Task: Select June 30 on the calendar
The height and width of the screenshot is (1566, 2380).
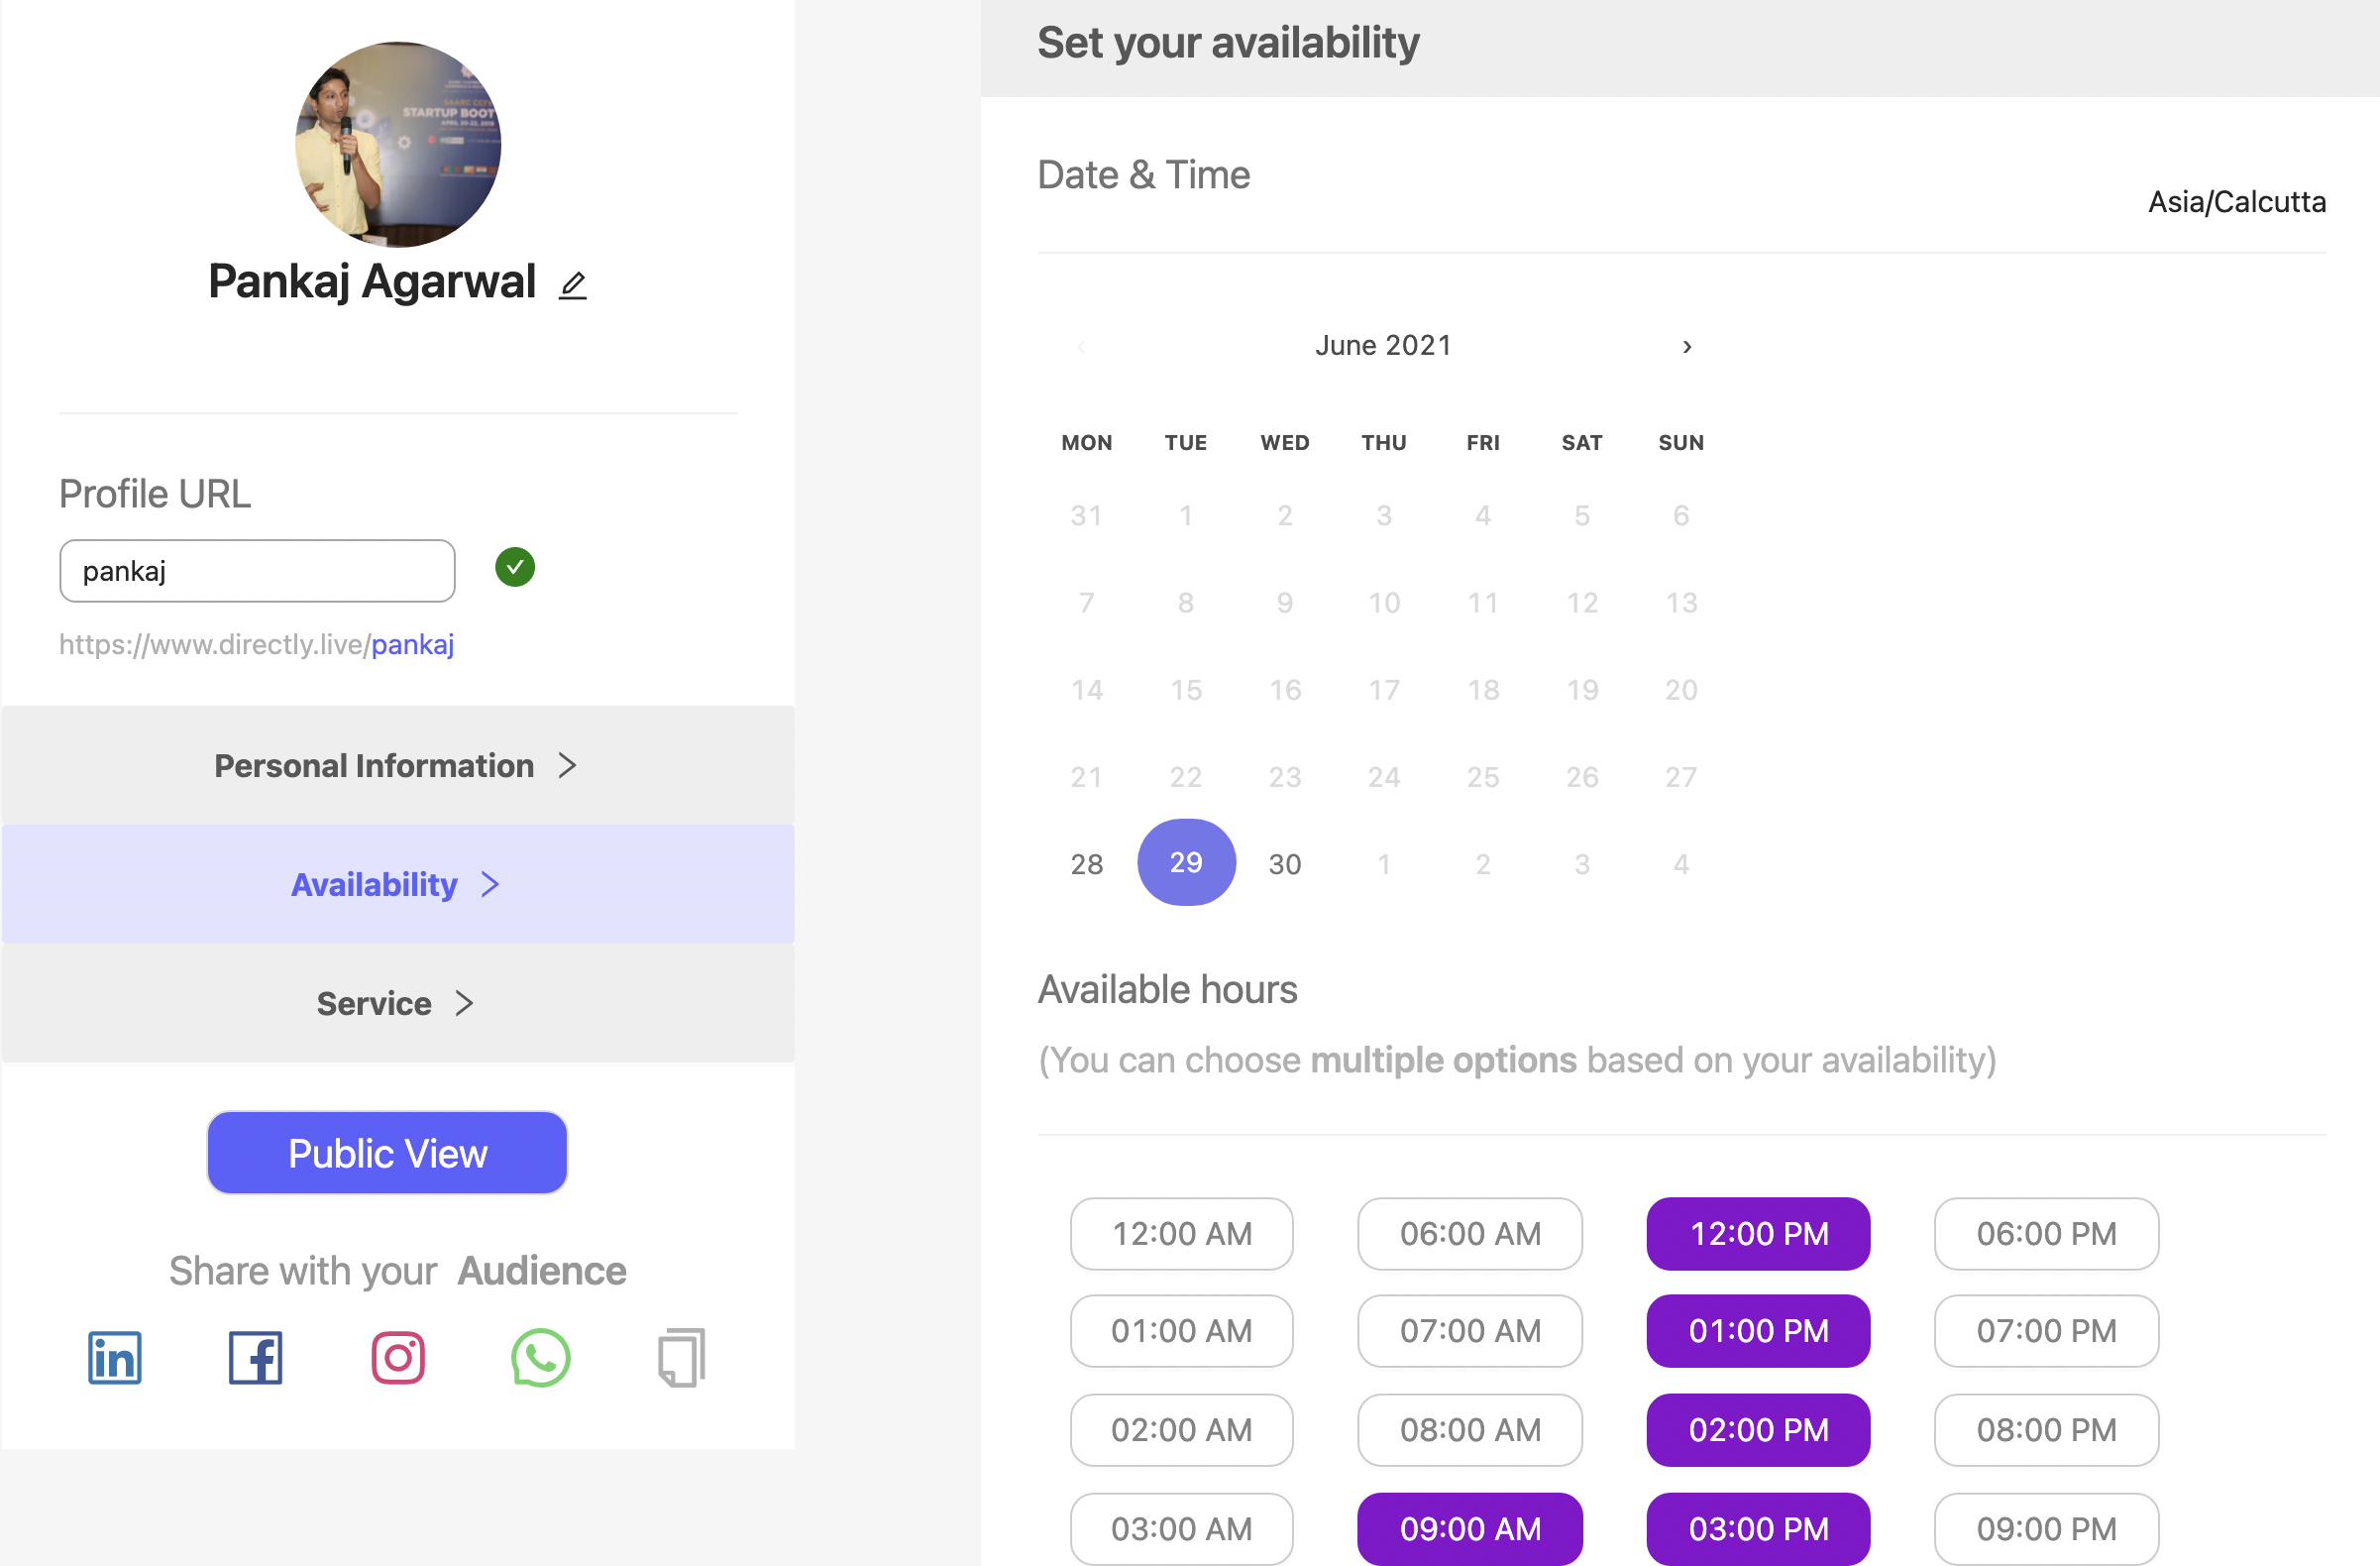Action: pyautogui.click(x=1285, y=863)
